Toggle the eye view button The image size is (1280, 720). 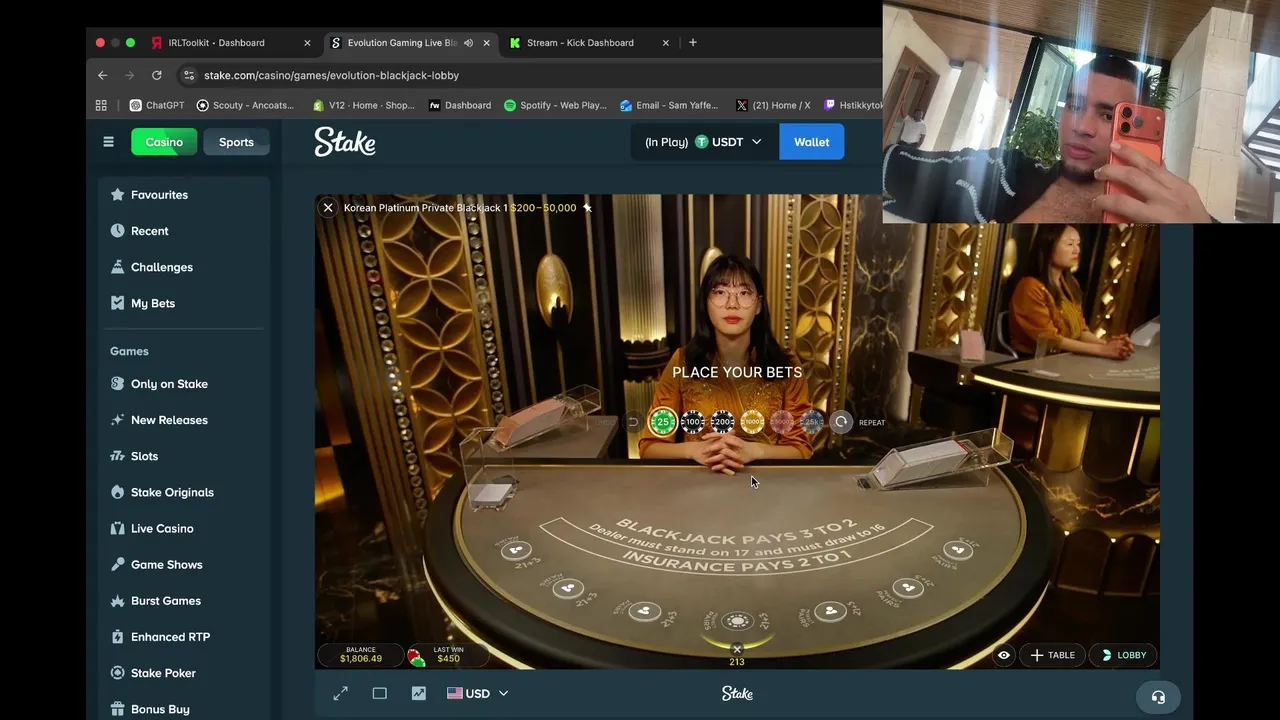[x=1003, y=655]
